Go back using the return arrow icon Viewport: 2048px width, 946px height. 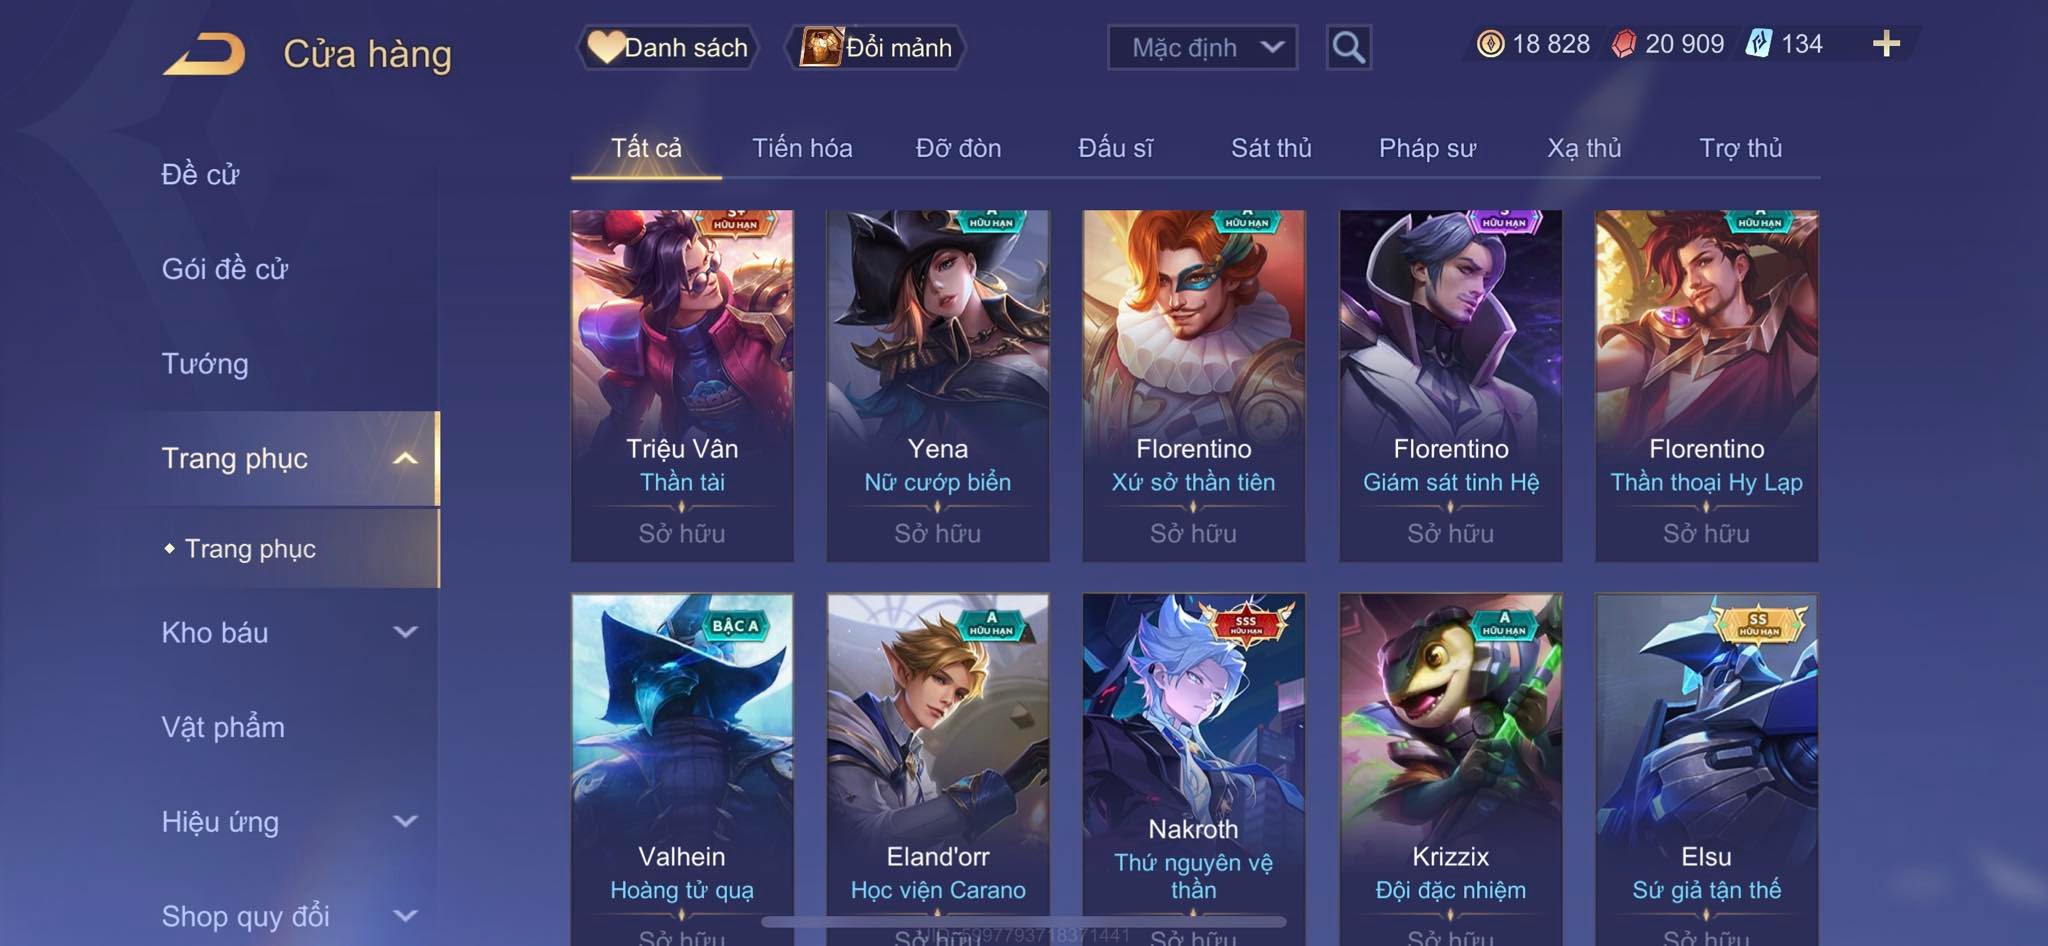[x=204, y=54]
